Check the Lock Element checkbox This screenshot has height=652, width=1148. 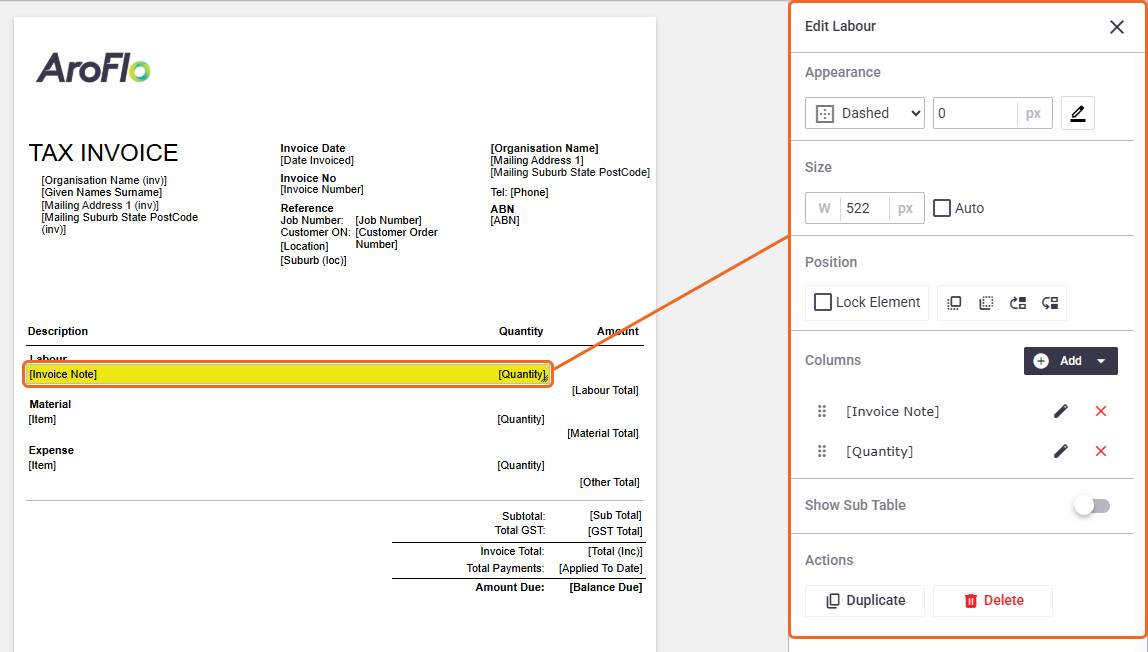[x=823, y=302]
